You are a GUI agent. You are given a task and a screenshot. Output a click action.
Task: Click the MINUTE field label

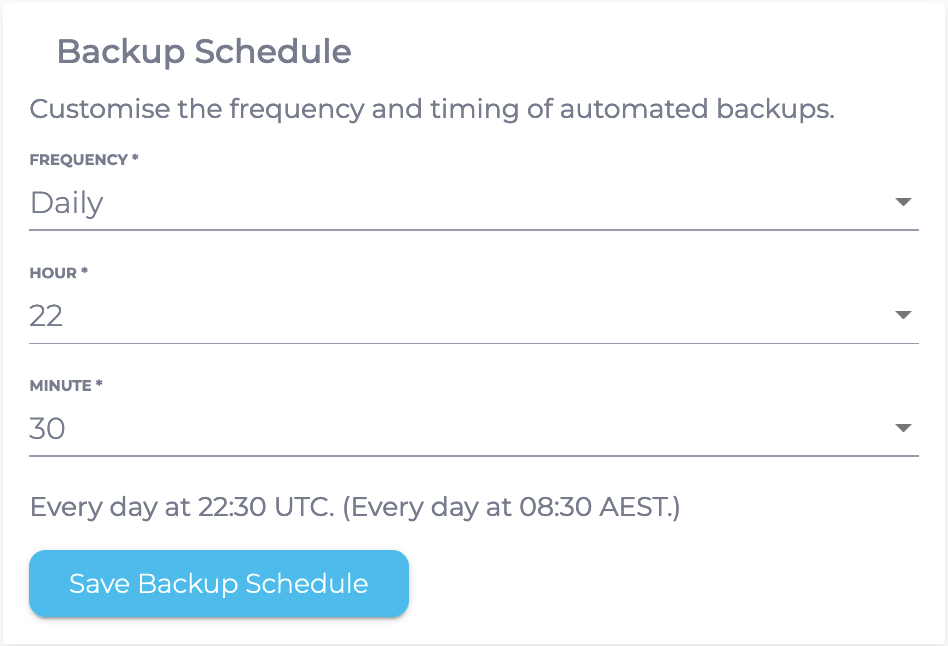click(x=62, y=386)
